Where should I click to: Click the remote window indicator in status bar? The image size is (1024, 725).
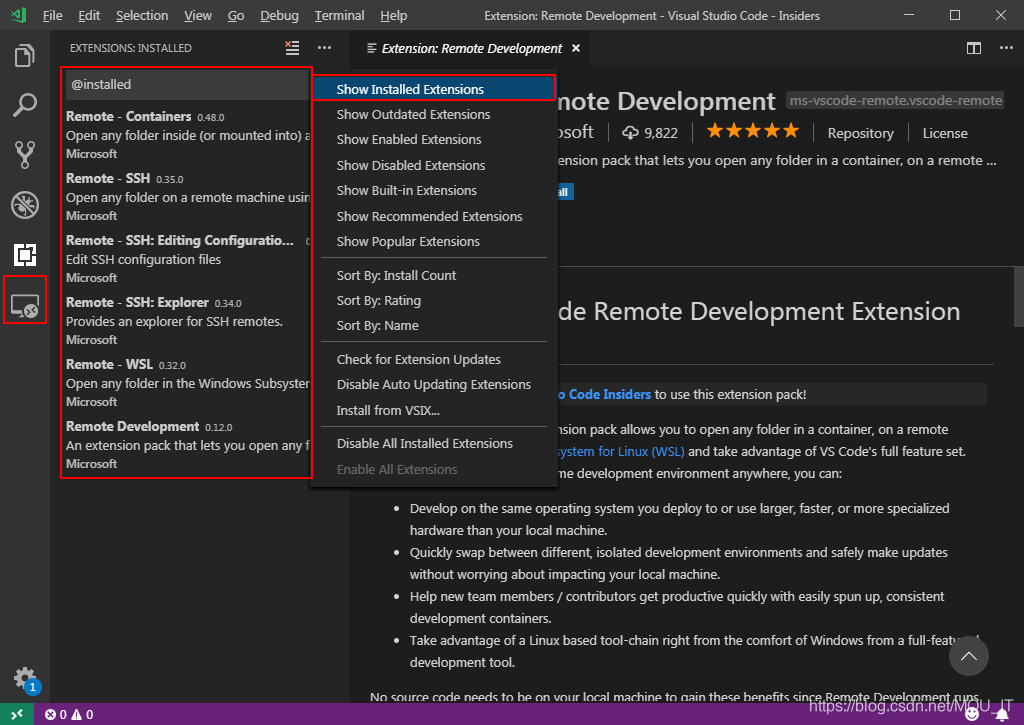17,715
